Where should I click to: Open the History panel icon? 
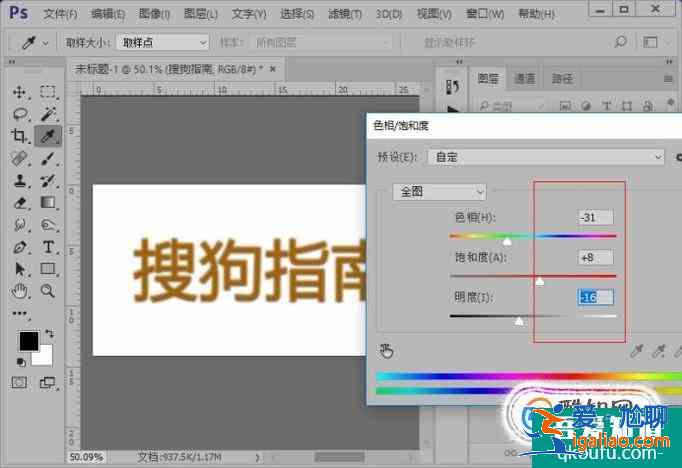coord(452,87)
